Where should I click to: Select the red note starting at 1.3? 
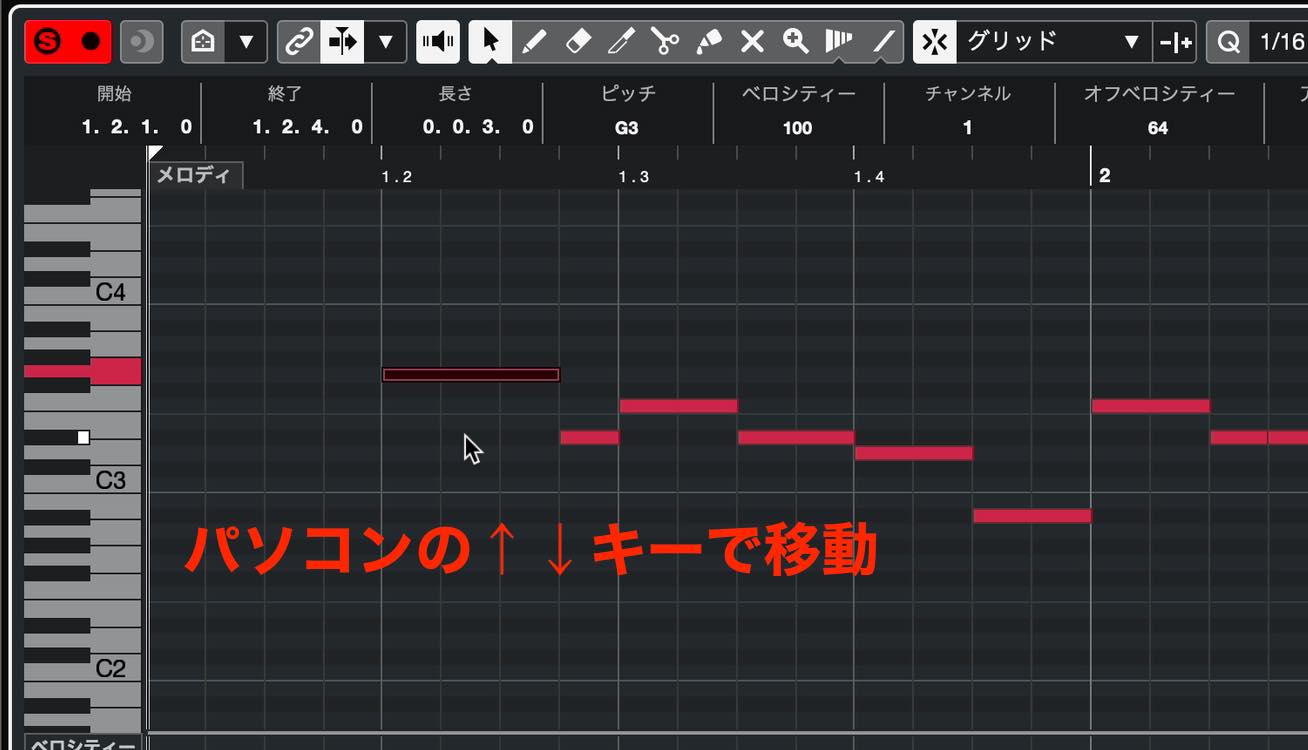[x=678, y=406]
